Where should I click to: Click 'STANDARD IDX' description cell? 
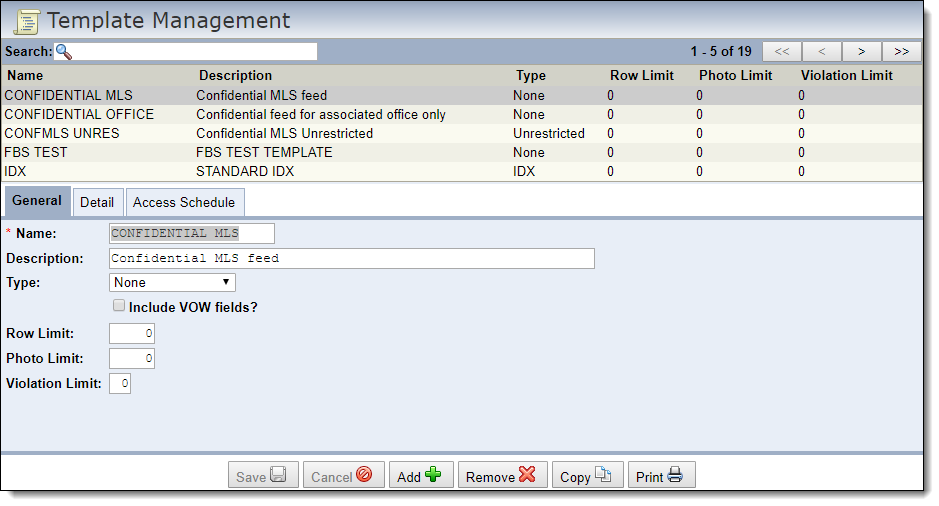tap(245, 172)
